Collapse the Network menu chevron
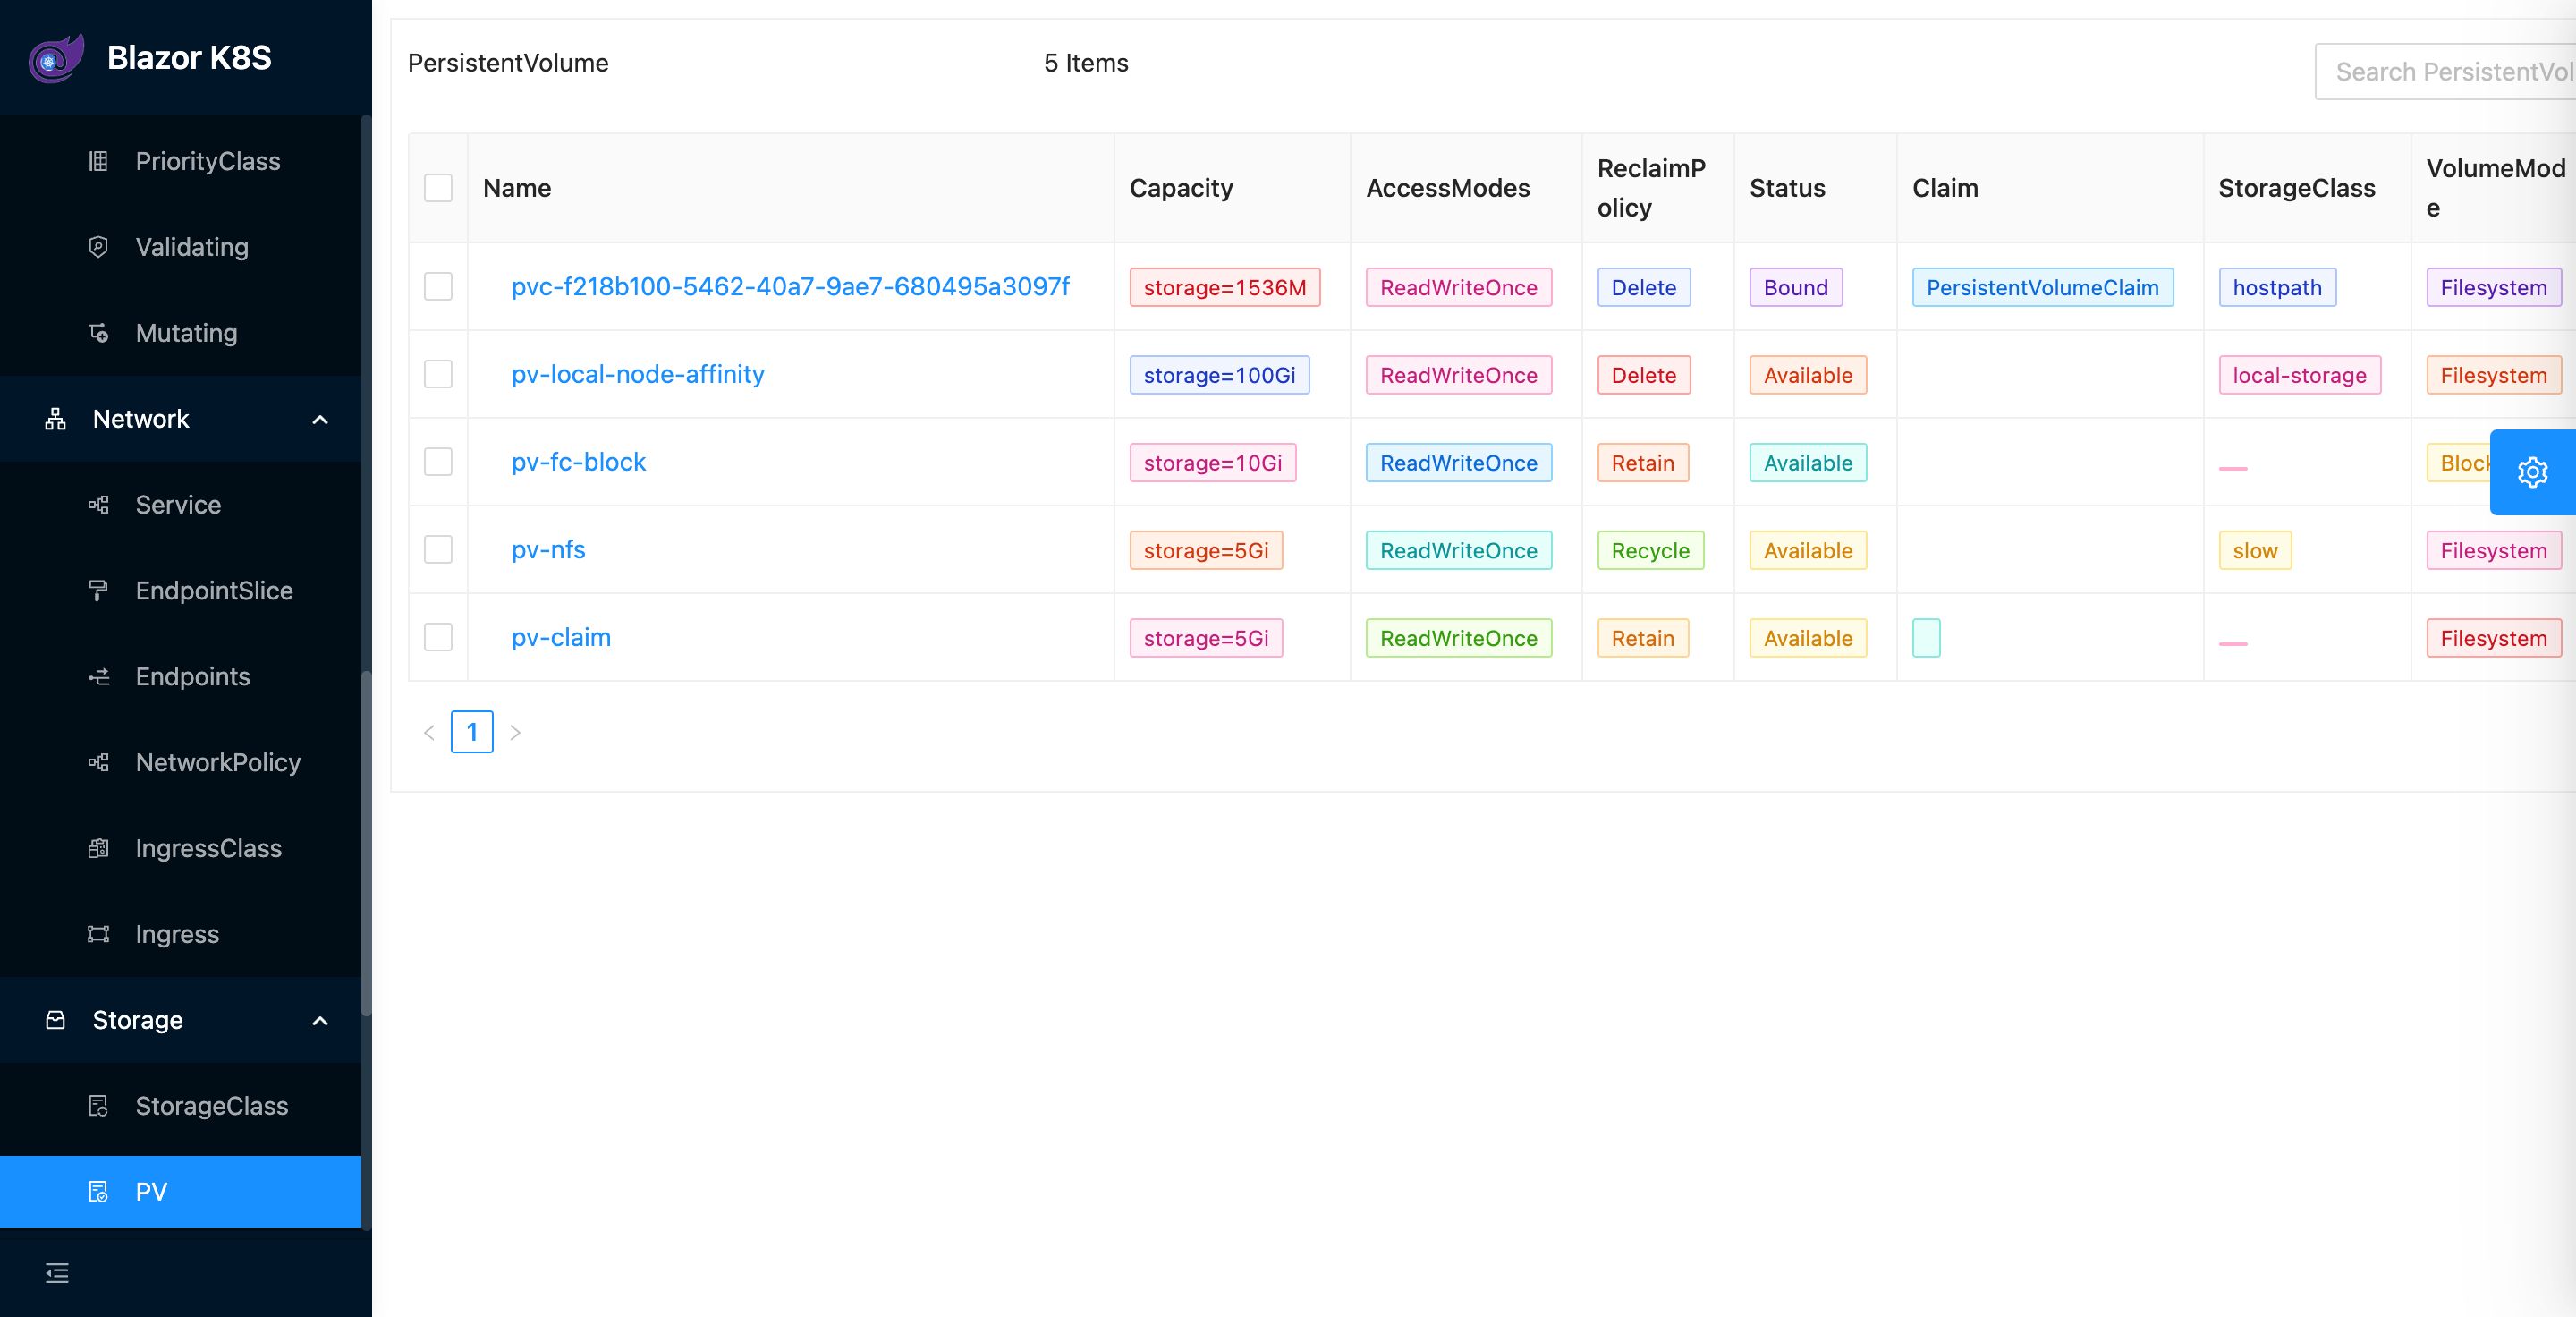The image size is (2576, 1317). click(x=320, y=419)
